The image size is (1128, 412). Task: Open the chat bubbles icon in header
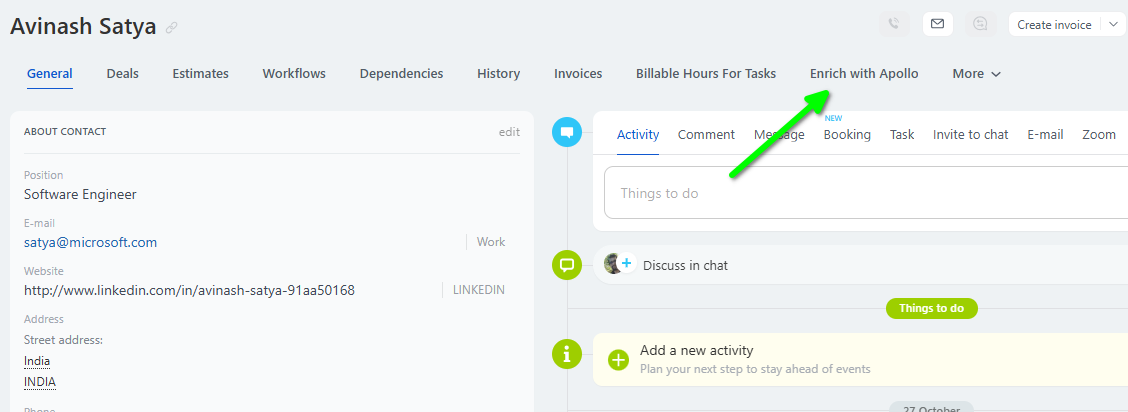click(x=981, y=24)
